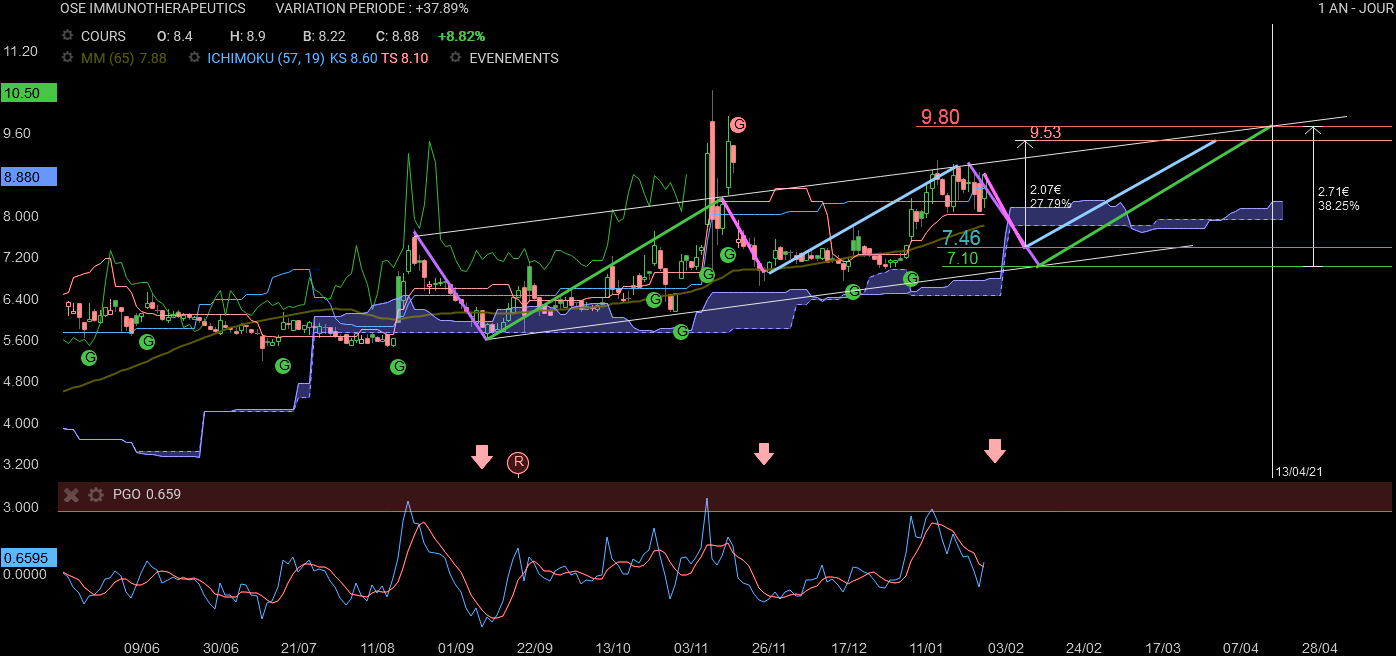Click the C: 8.88 close value
Screen dimensions: 1396x656
[x=396, y=36]
